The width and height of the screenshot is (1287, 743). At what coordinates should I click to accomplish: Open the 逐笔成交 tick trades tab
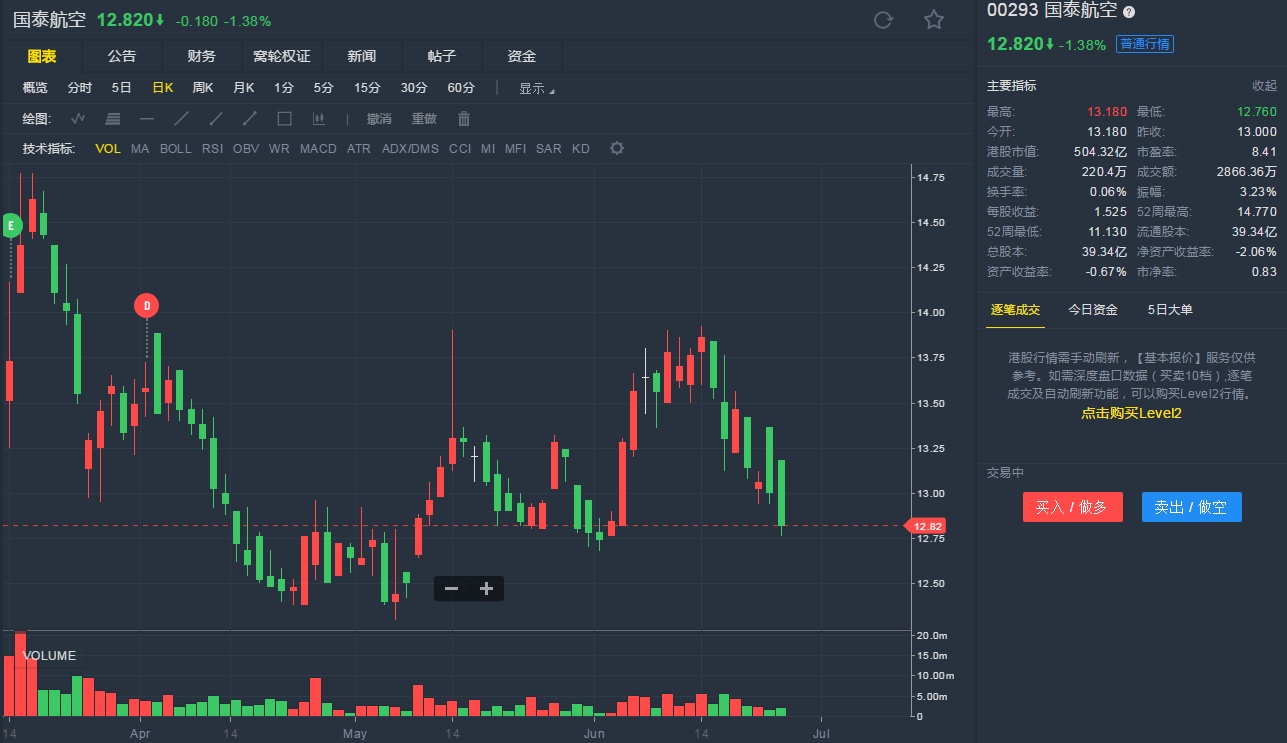tap(1015, 310)
